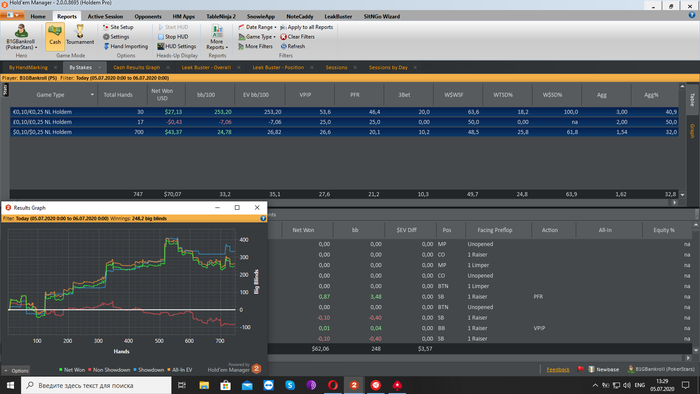Switch to the Cash Results Graph tab
The width and height of the screenshot is (700, 394).
coord(137,67)
